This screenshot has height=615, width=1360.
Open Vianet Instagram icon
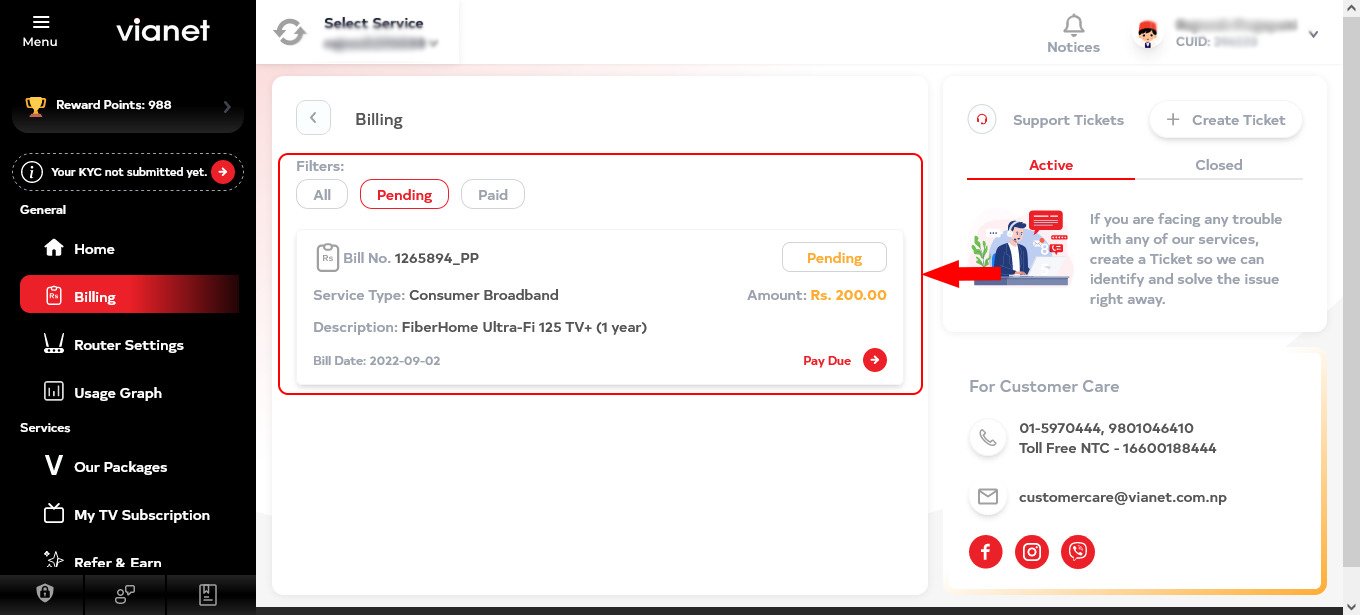click(x=1032, y=551)
